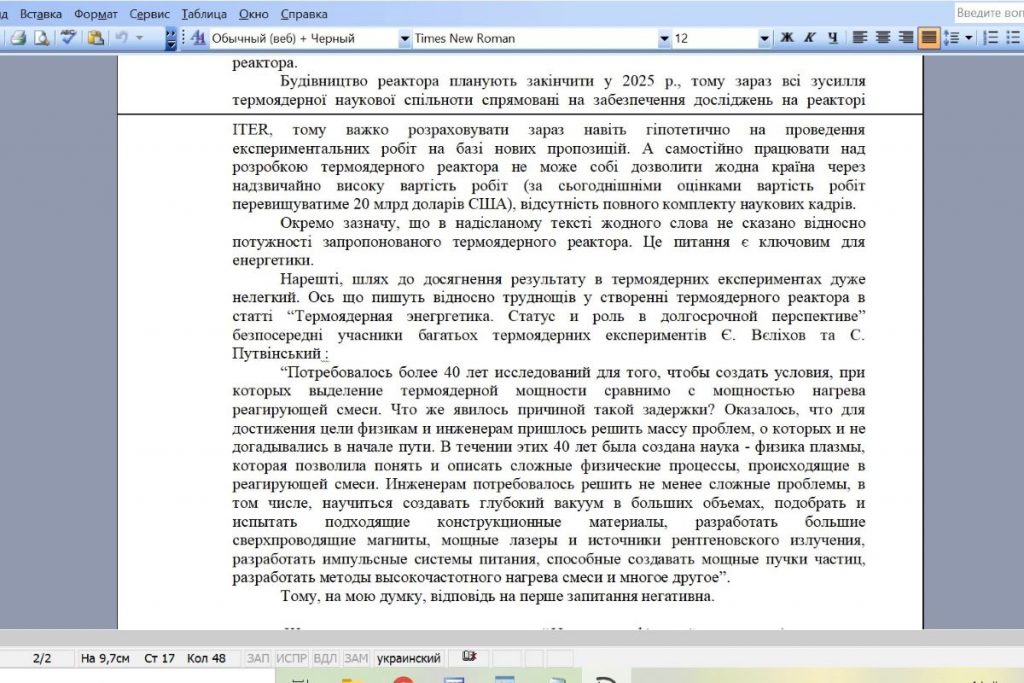Open Print Preview from the toolbar
Image resolution: width=1024 pixels, height=683 pixels.
pos(42,38)
